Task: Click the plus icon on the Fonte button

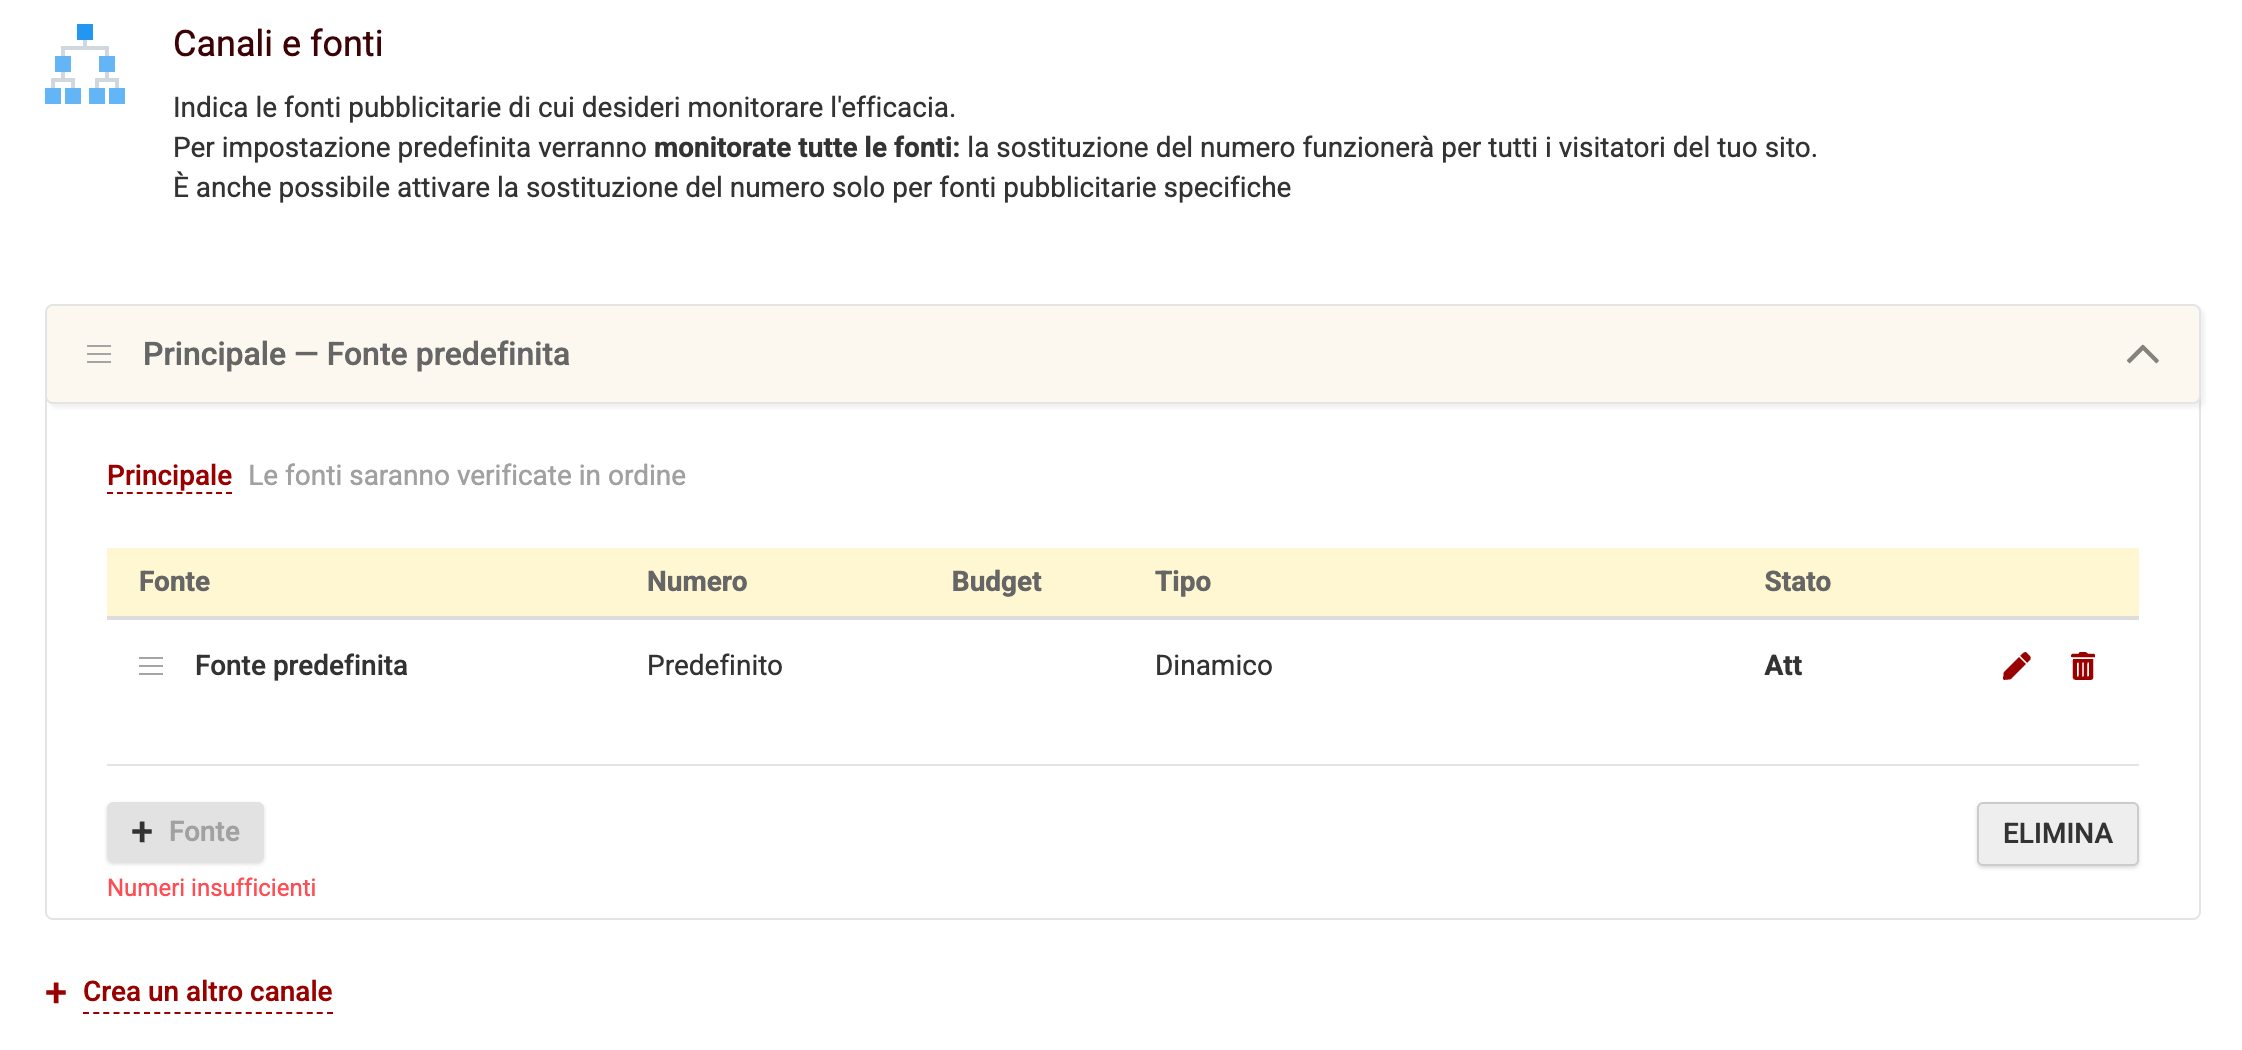Action: tap(142, 831)
